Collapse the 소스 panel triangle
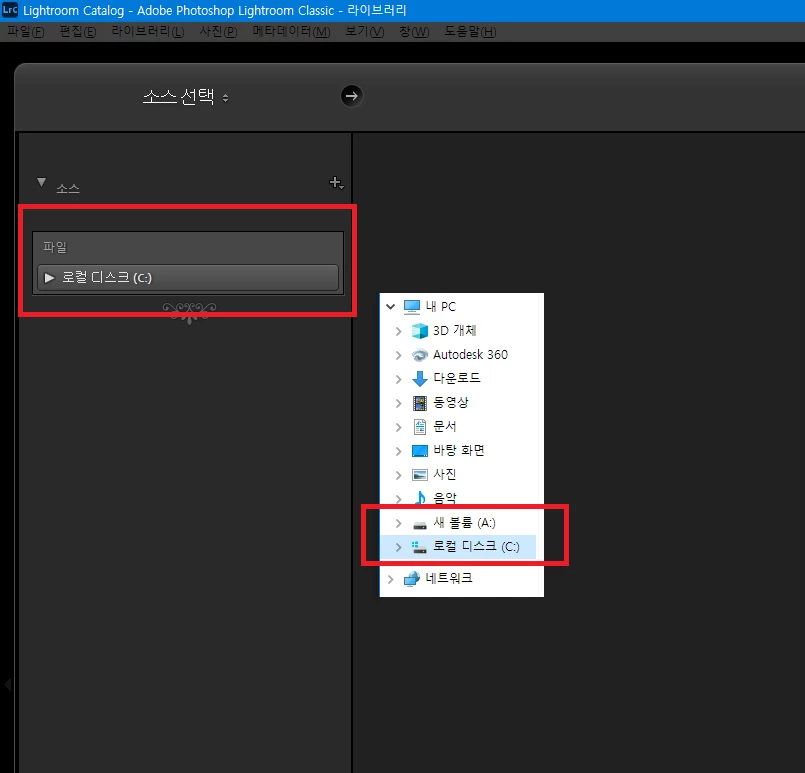Screen dimensions: 805x773 click(42, 182)
